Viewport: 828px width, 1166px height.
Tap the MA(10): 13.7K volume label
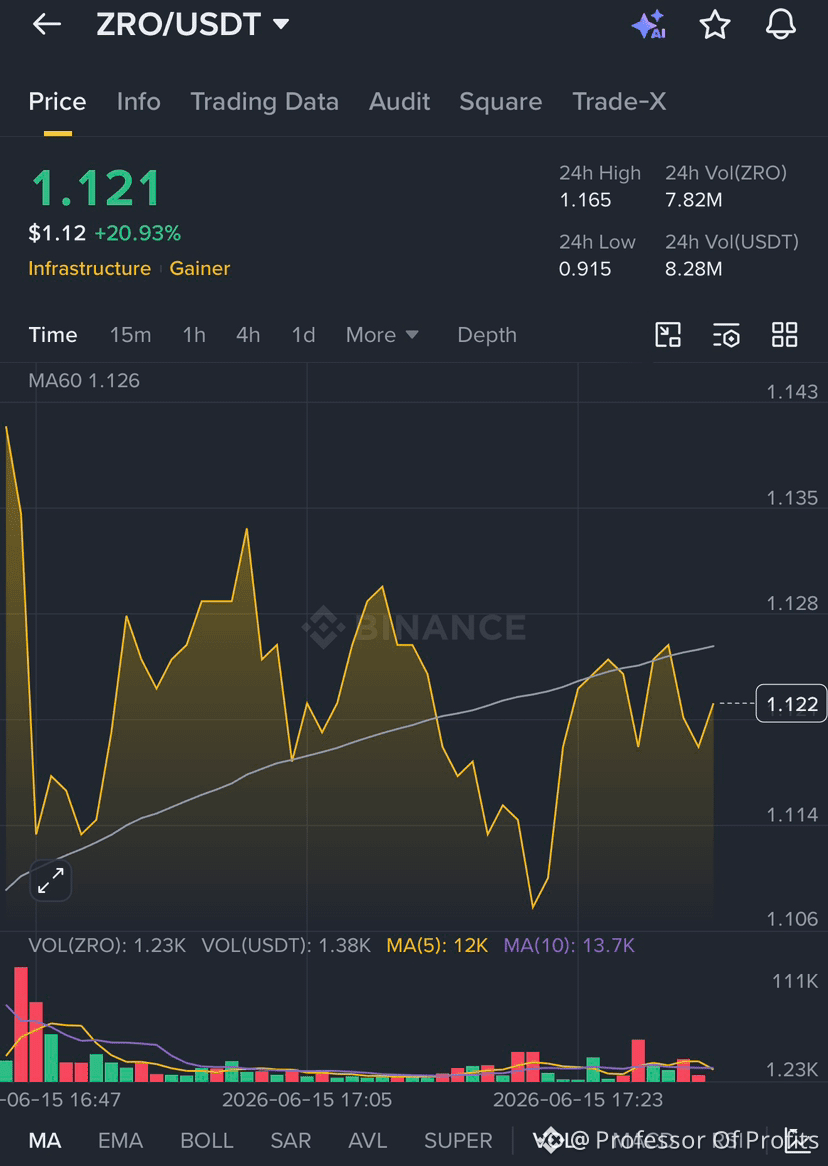point(569,946)
